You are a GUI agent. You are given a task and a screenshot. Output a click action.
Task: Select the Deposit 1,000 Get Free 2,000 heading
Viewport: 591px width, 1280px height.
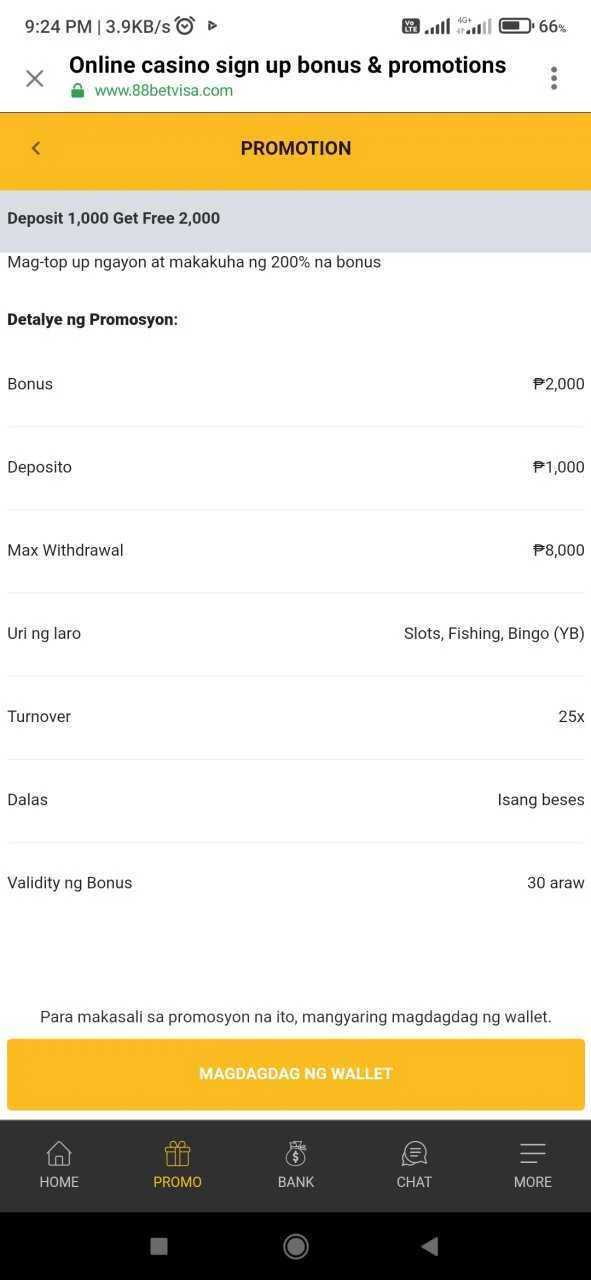(x=114, y=218)
